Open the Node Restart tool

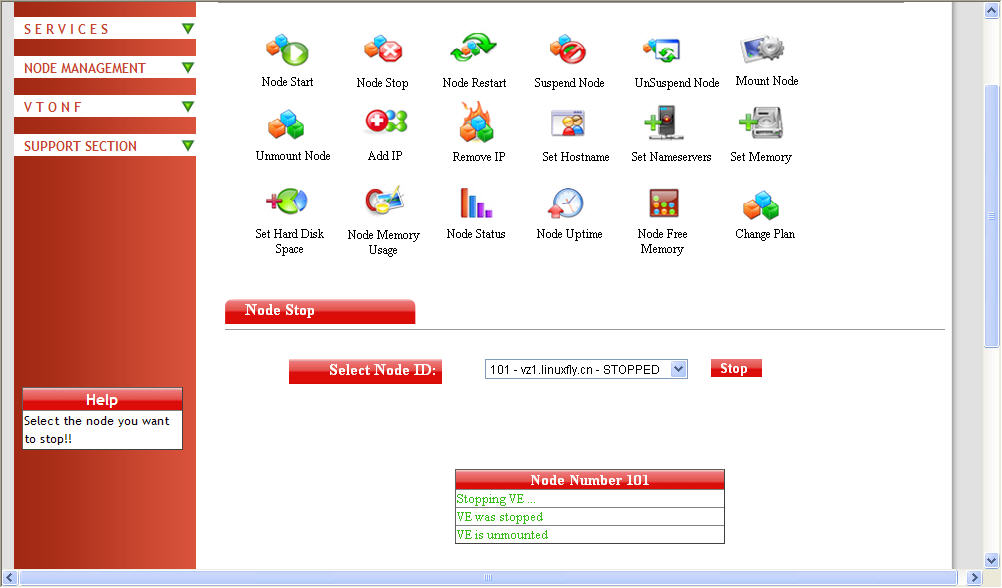point(474,49)
